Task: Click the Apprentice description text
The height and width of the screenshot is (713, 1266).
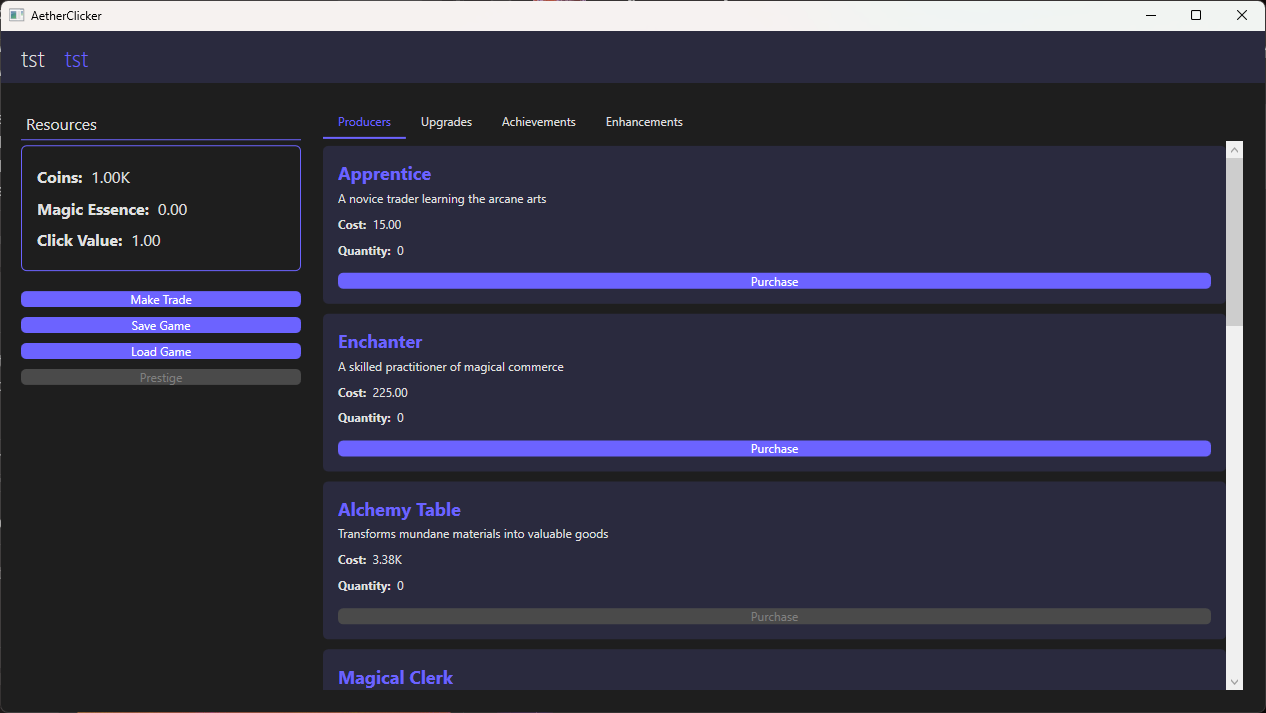Action: coord(442,199)
